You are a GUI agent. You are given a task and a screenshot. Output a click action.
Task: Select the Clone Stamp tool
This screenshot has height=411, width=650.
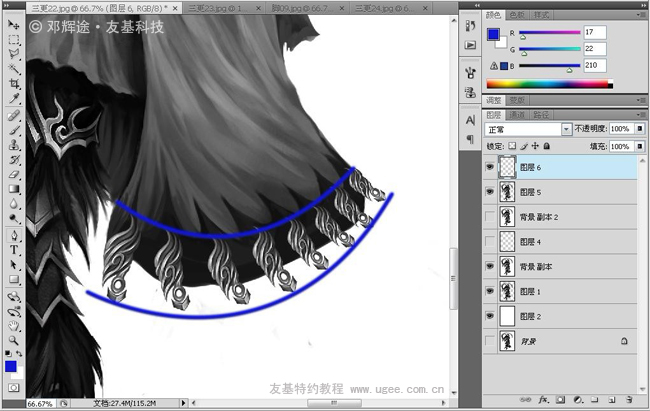coord(13,145)
